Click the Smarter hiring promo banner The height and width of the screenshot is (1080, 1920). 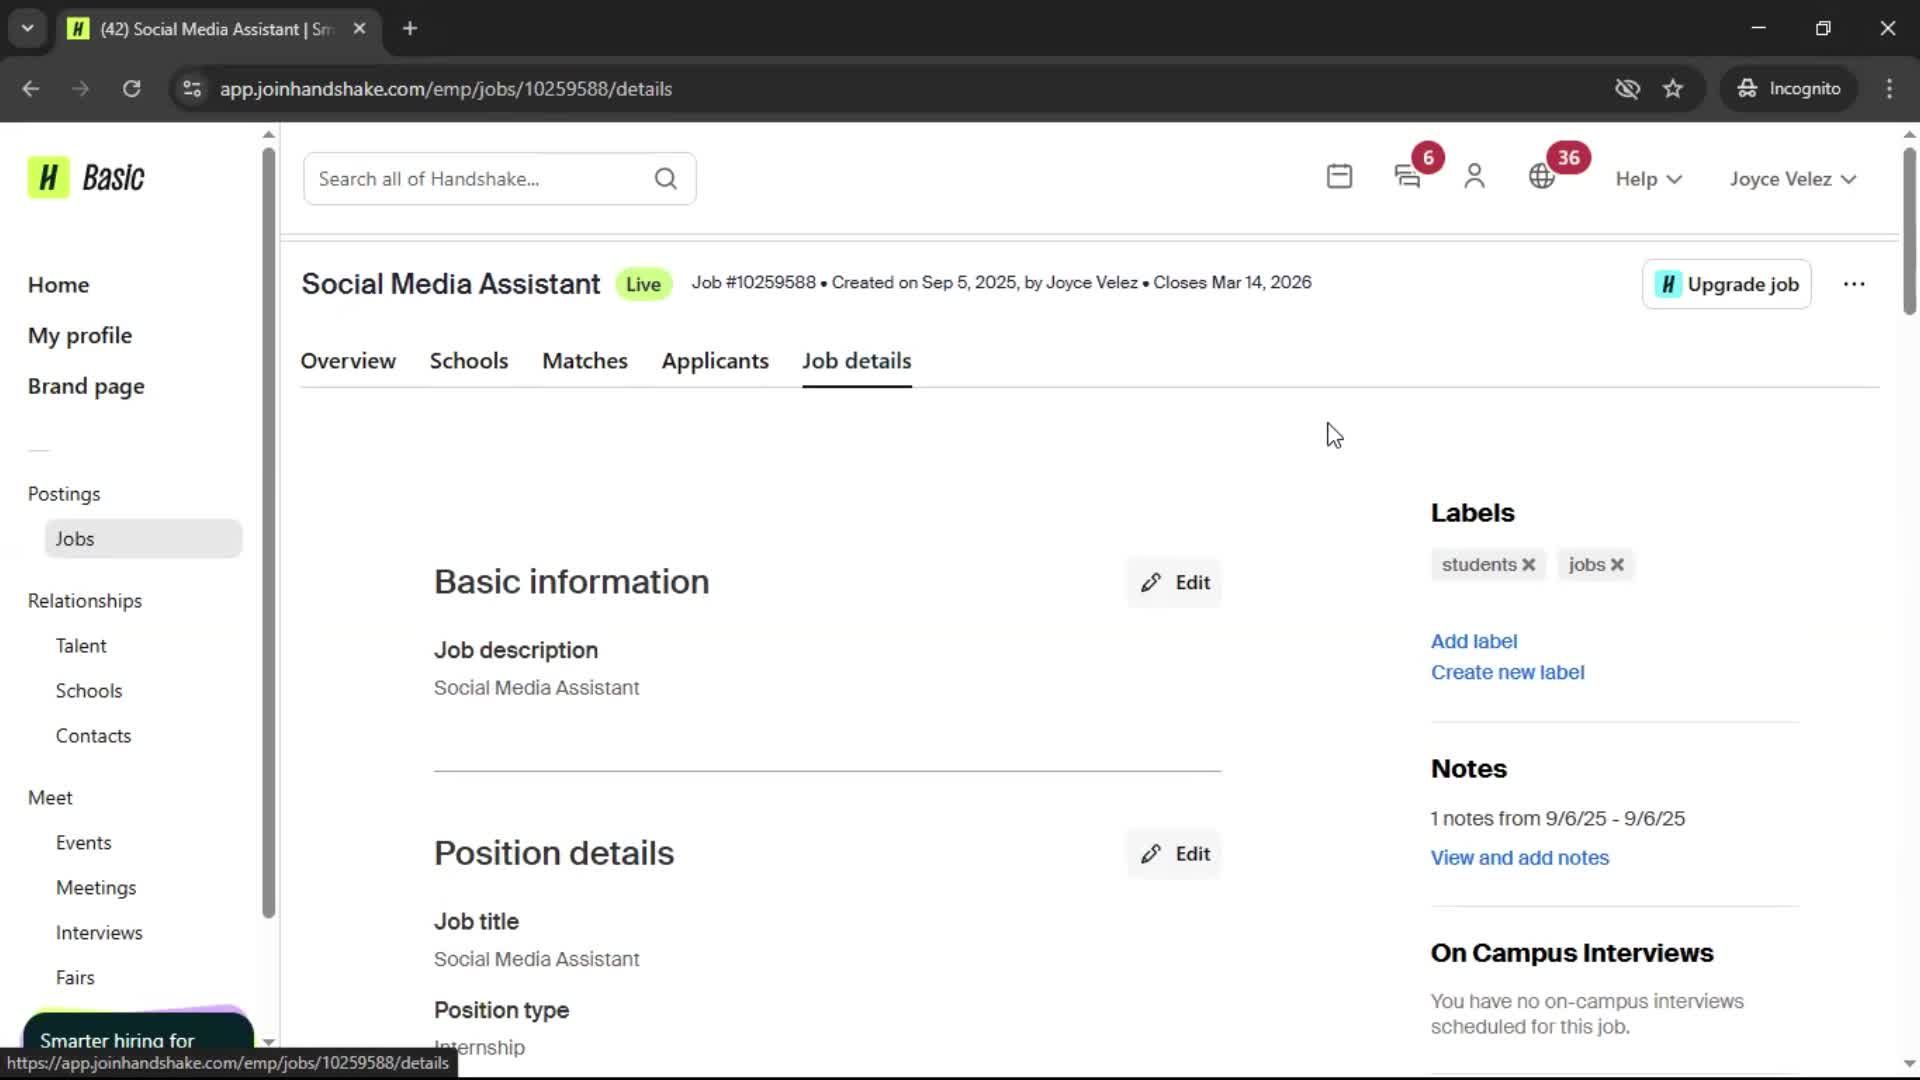click(138, 1030)
